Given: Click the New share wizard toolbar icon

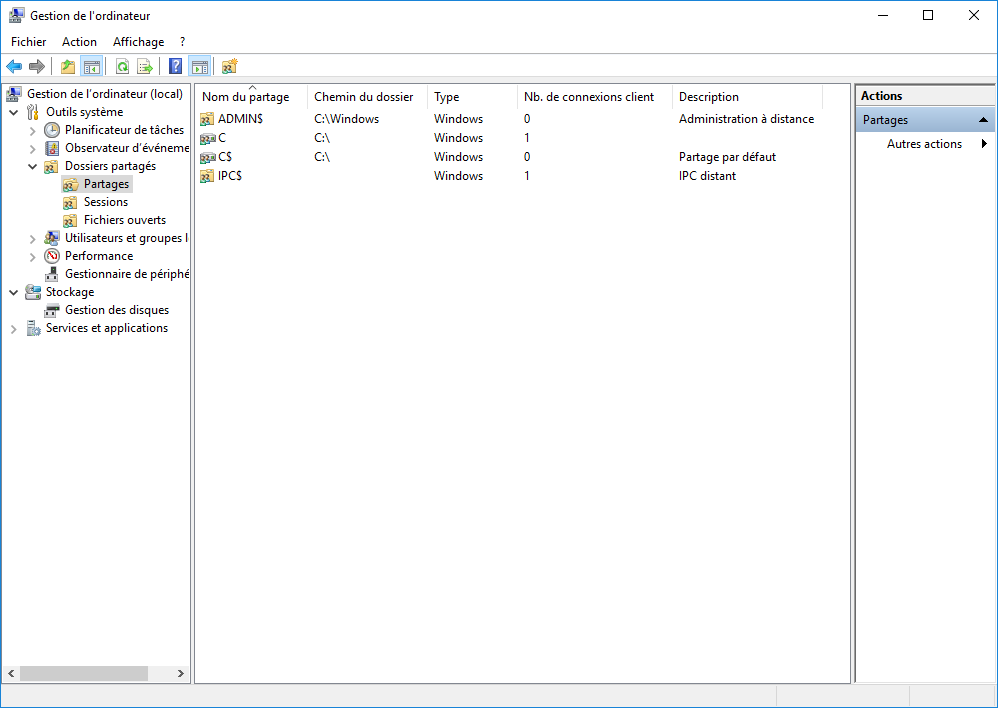Looking at the screenshot, I should (229, 67).
